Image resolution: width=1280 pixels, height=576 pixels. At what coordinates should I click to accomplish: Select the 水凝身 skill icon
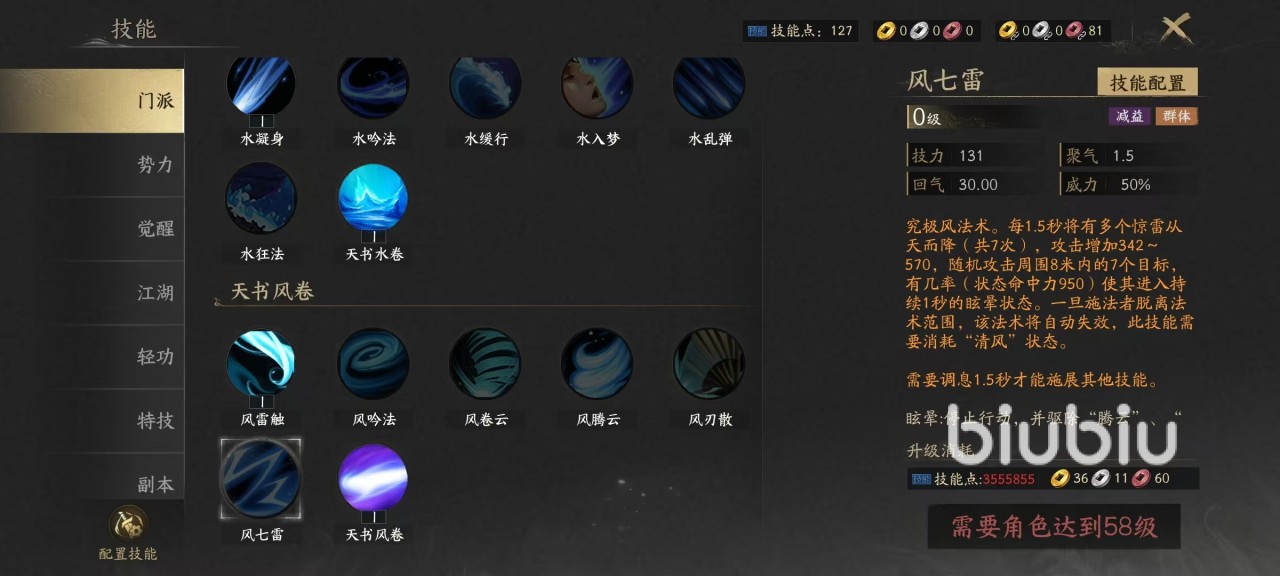[261, 86]
